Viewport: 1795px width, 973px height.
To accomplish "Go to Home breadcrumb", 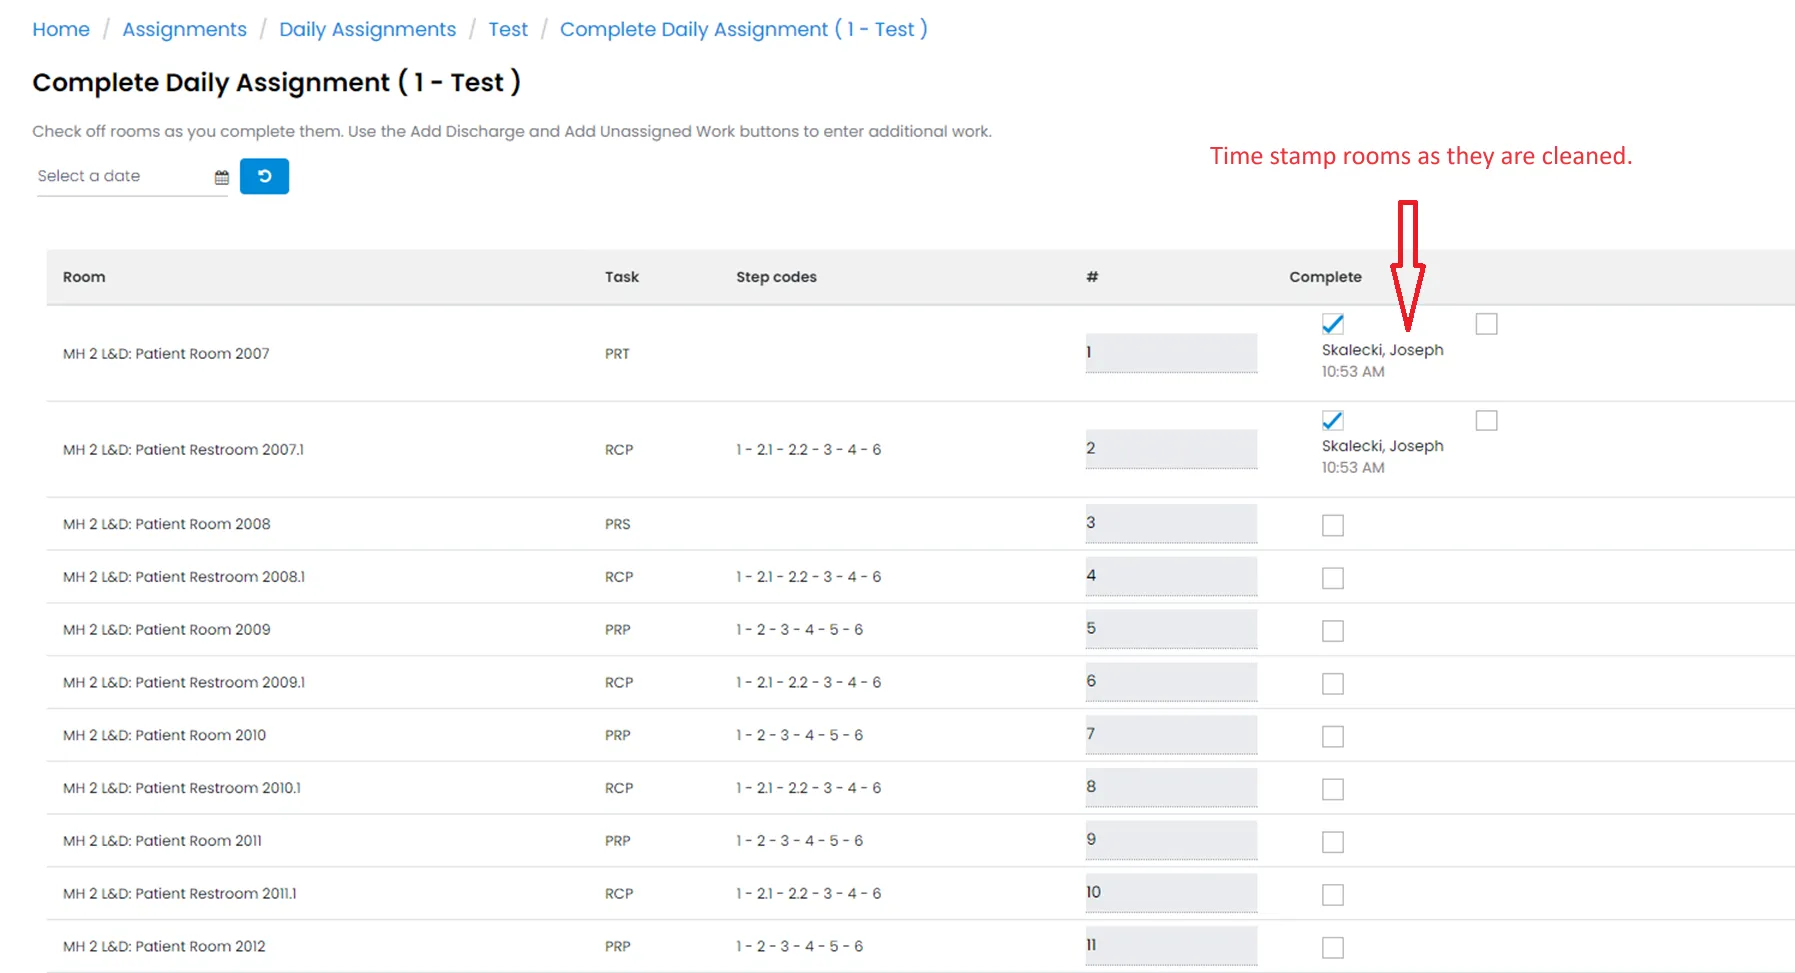I will click(x=61, y=29).
